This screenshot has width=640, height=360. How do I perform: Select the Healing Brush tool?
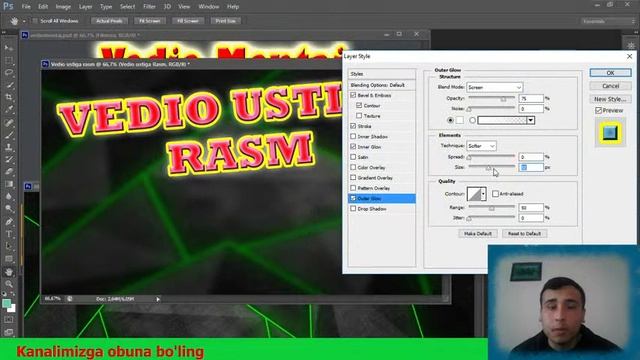click(x=9, y=122)
